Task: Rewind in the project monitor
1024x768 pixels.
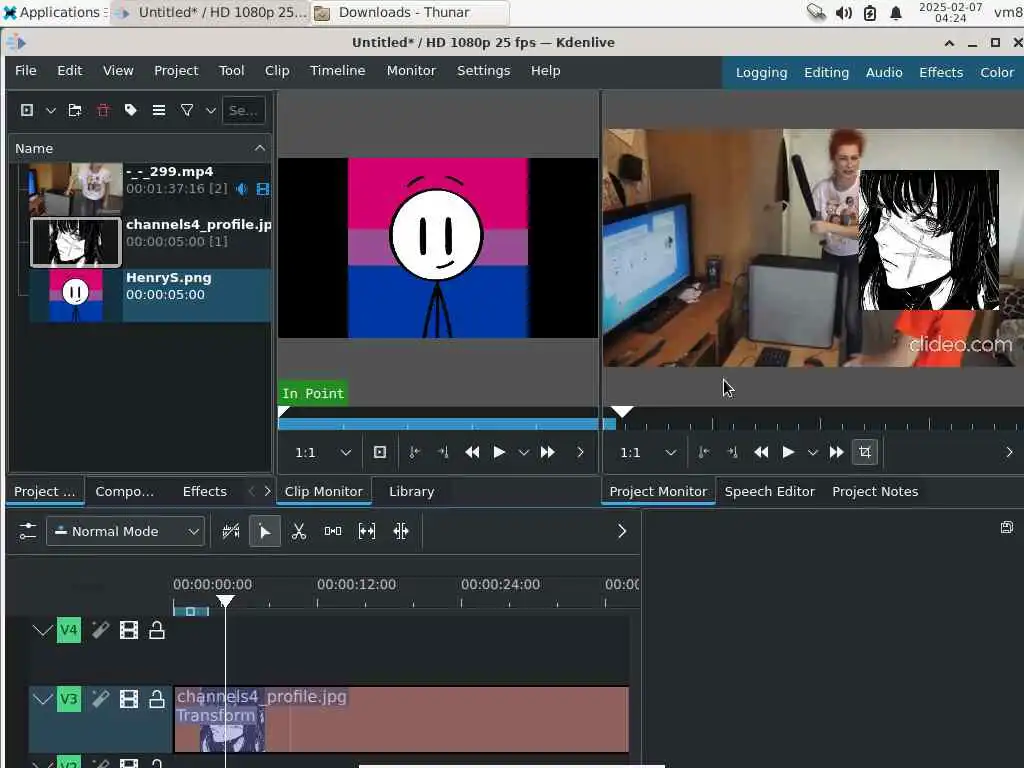Action: coord(761,452)
